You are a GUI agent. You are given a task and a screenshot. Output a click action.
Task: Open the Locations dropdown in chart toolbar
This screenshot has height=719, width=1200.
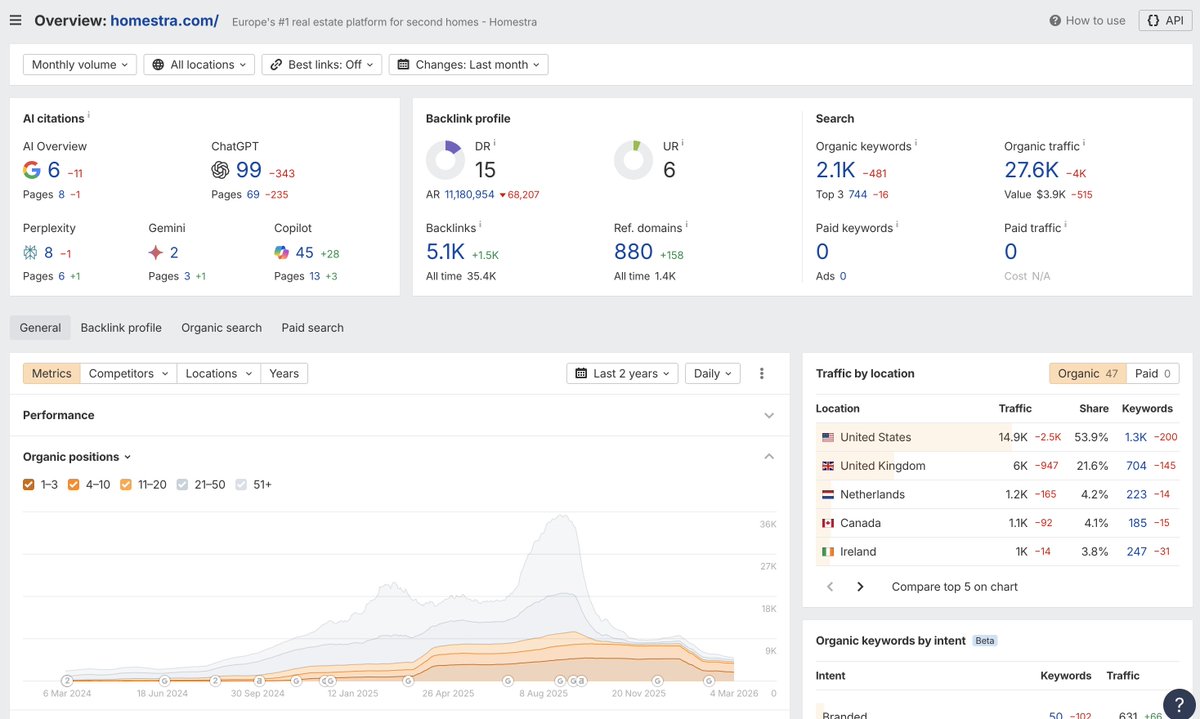tap(219, 373)
